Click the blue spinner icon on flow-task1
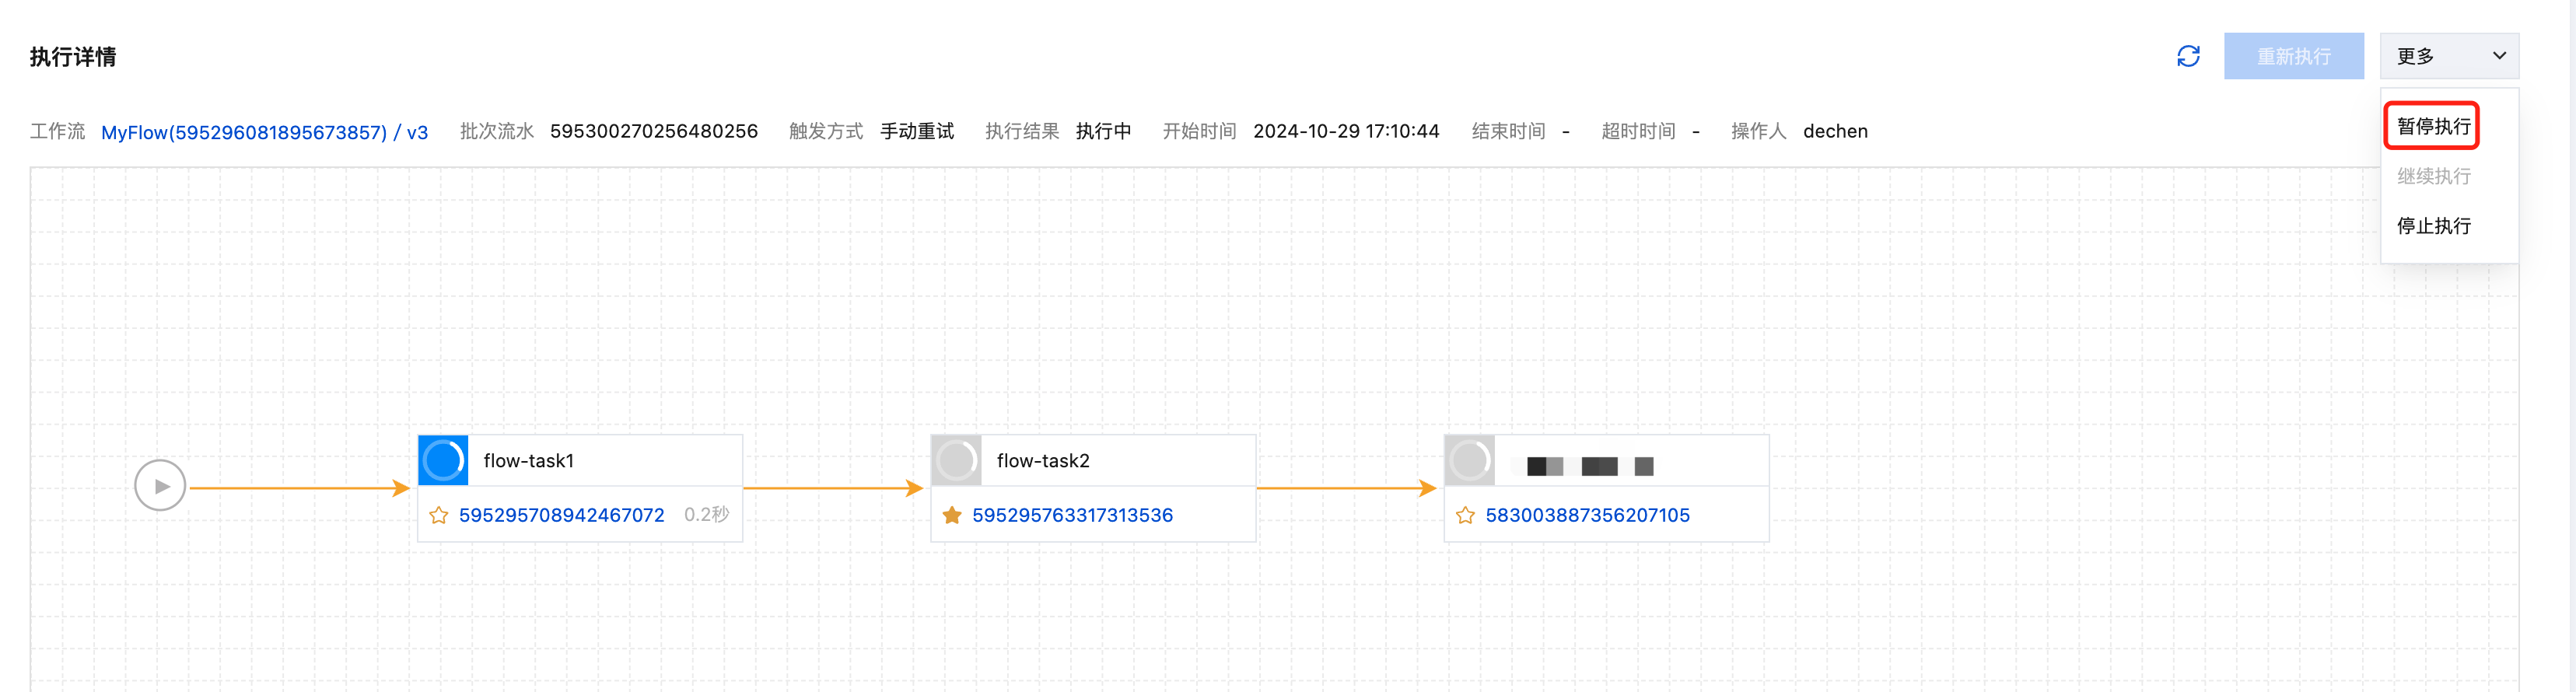Image resolution: width=2576 pixels, height=692 pixels. 443,460
